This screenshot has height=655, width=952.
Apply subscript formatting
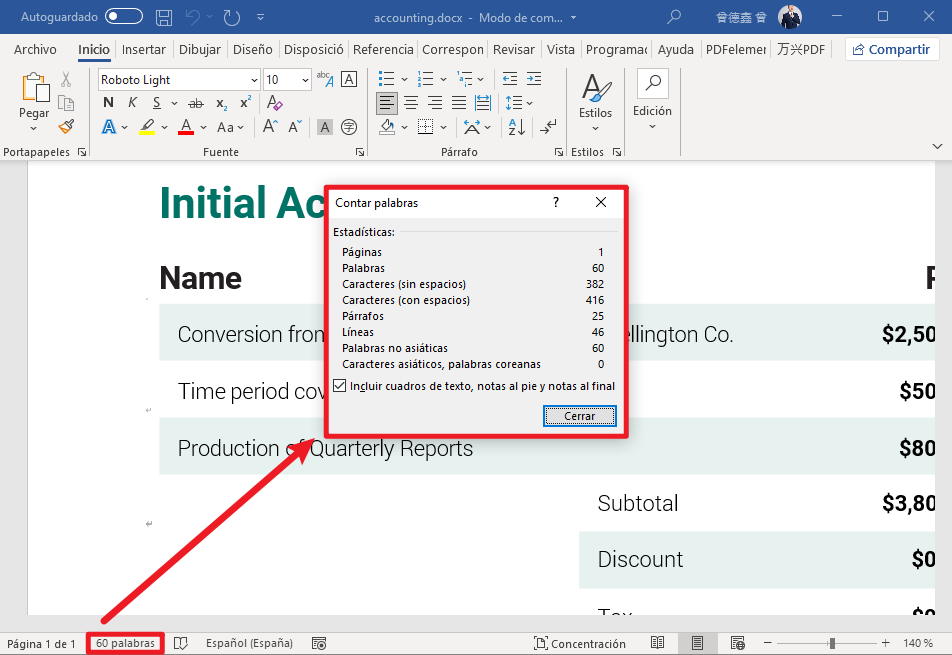coord(222,104)
